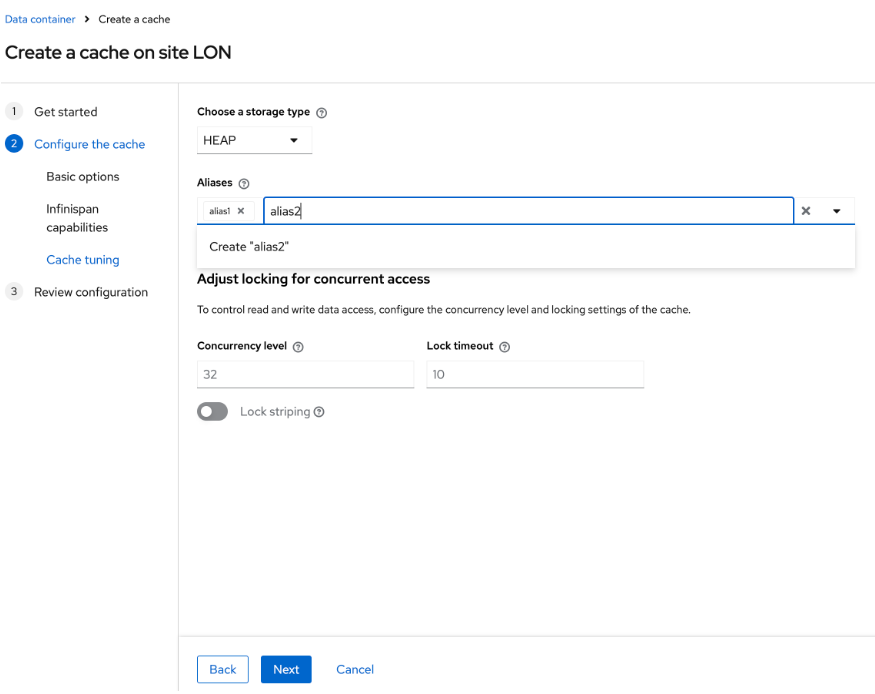Image resolution: width=875 pixels, height=694 pixels.
Task: Click into the Concurrency level field
Action: coord(305,374)
